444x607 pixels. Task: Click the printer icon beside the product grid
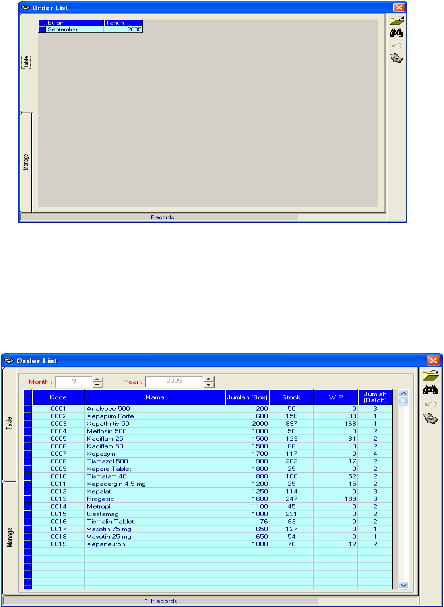(x=430, y=418)
